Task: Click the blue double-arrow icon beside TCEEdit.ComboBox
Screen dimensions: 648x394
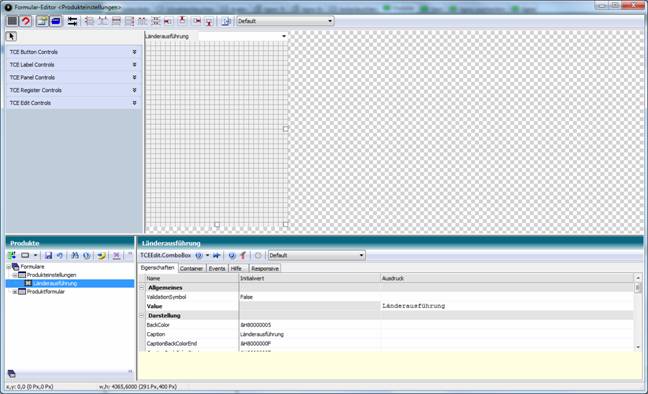Action: click(x=217, y=256)
